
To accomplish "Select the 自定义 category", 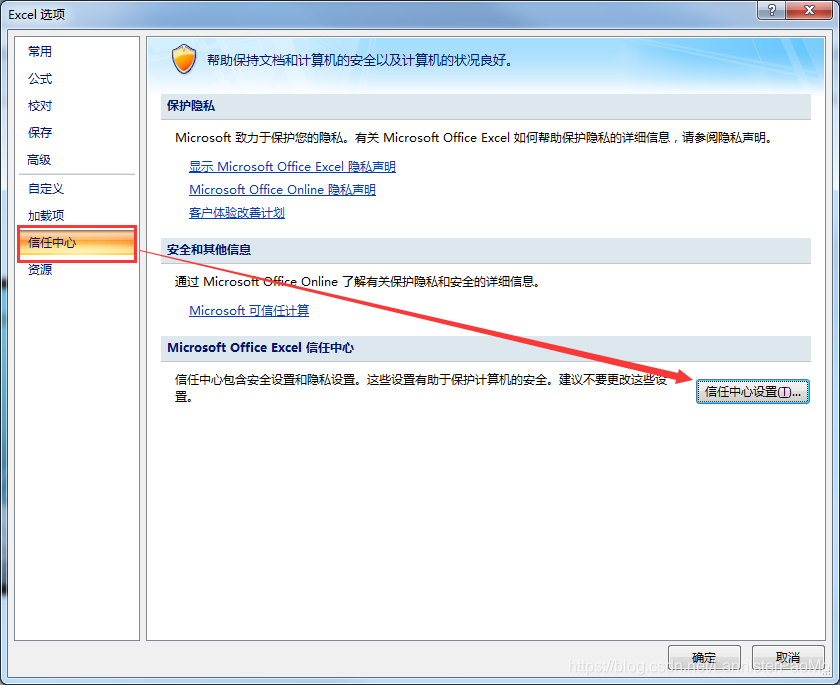I will point(46,189).
